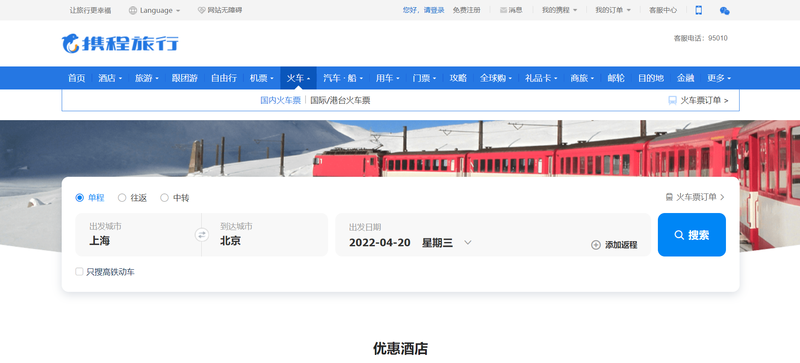Open the WeChat icon in top bar
Screen dimensions: 800x363
click(x=724, y=10)
